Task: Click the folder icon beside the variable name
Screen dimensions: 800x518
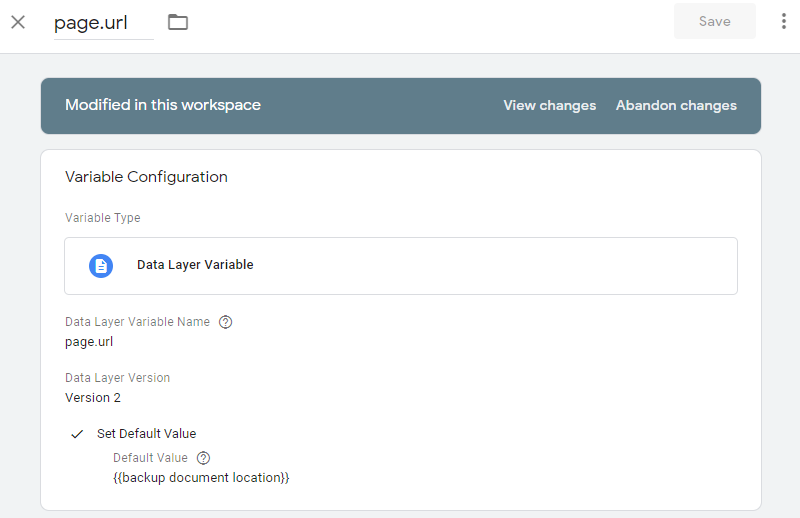Action: click(178, 22)
